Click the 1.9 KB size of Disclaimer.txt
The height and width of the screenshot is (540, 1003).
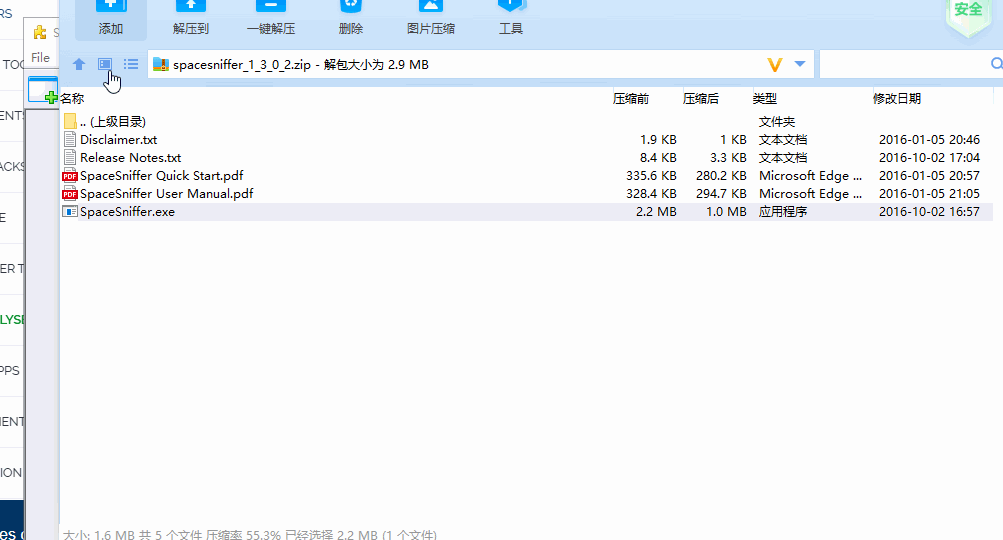[658, 139]
